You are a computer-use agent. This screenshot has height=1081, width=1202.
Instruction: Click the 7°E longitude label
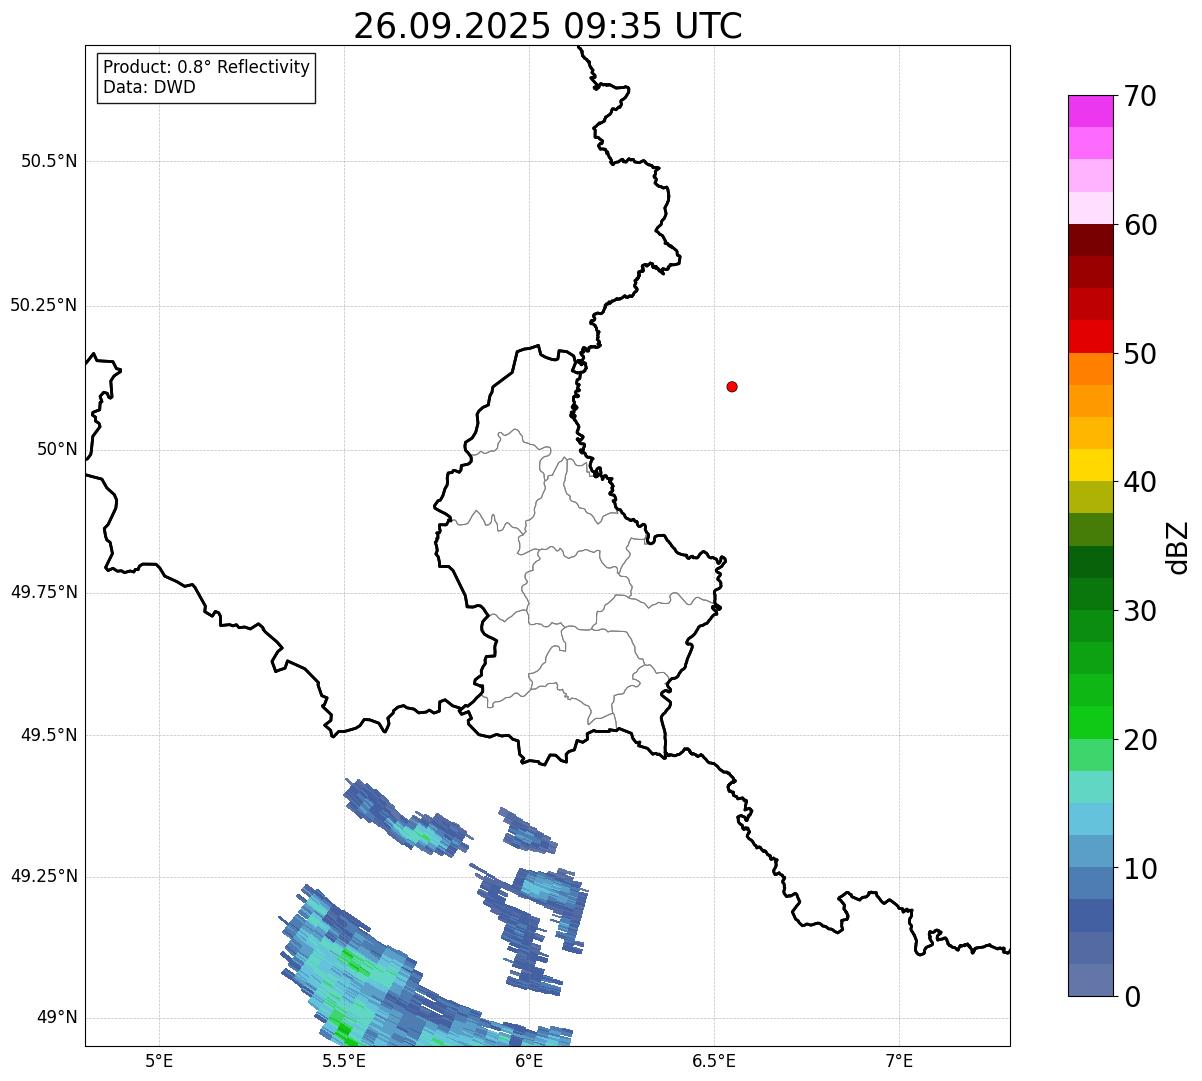coord(899,1060)
